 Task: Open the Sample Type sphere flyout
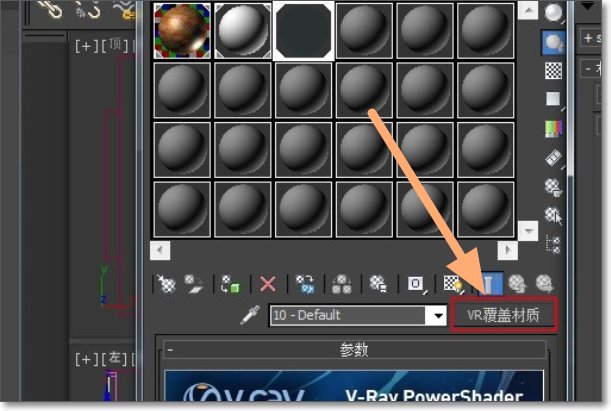pos(553,12)
